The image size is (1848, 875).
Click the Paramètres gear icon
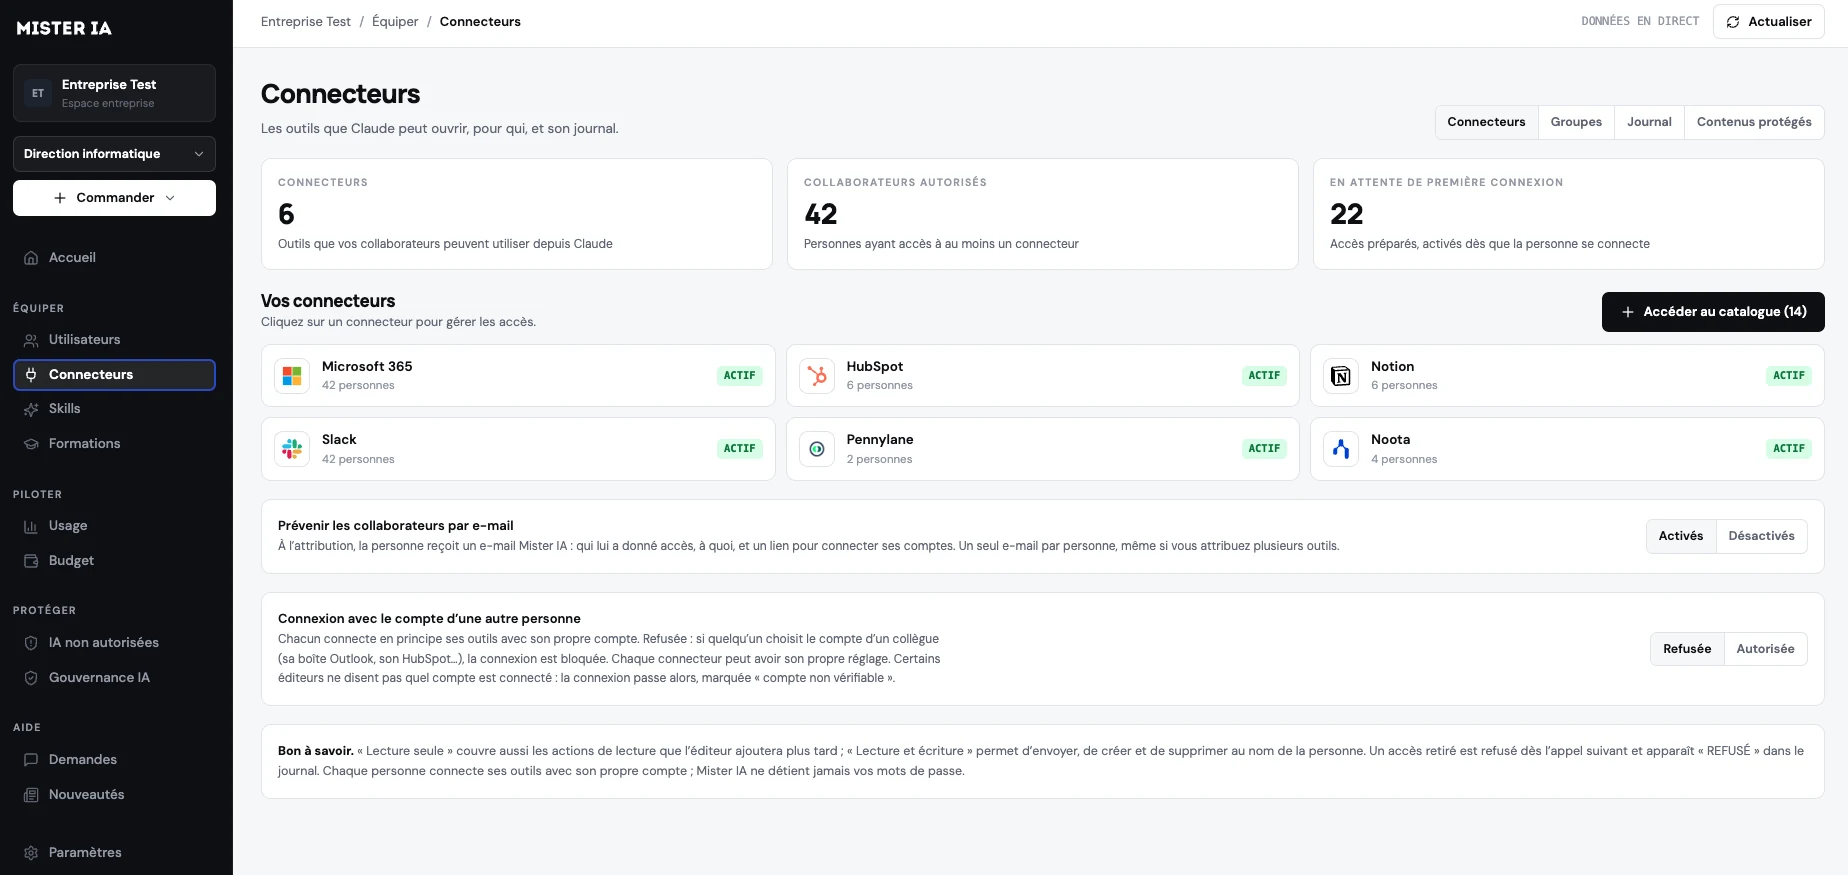pos(31,853)
